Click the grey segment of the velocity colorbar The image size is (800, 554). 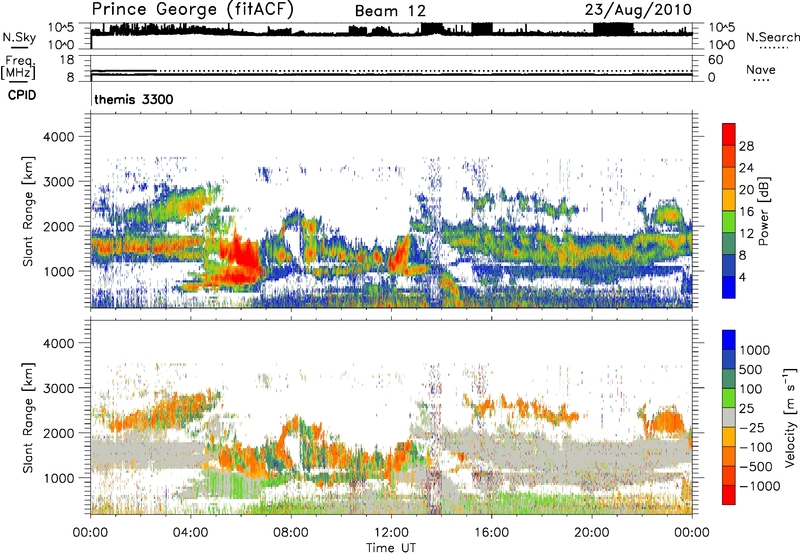pyautogui.click(x=729, y=418)
